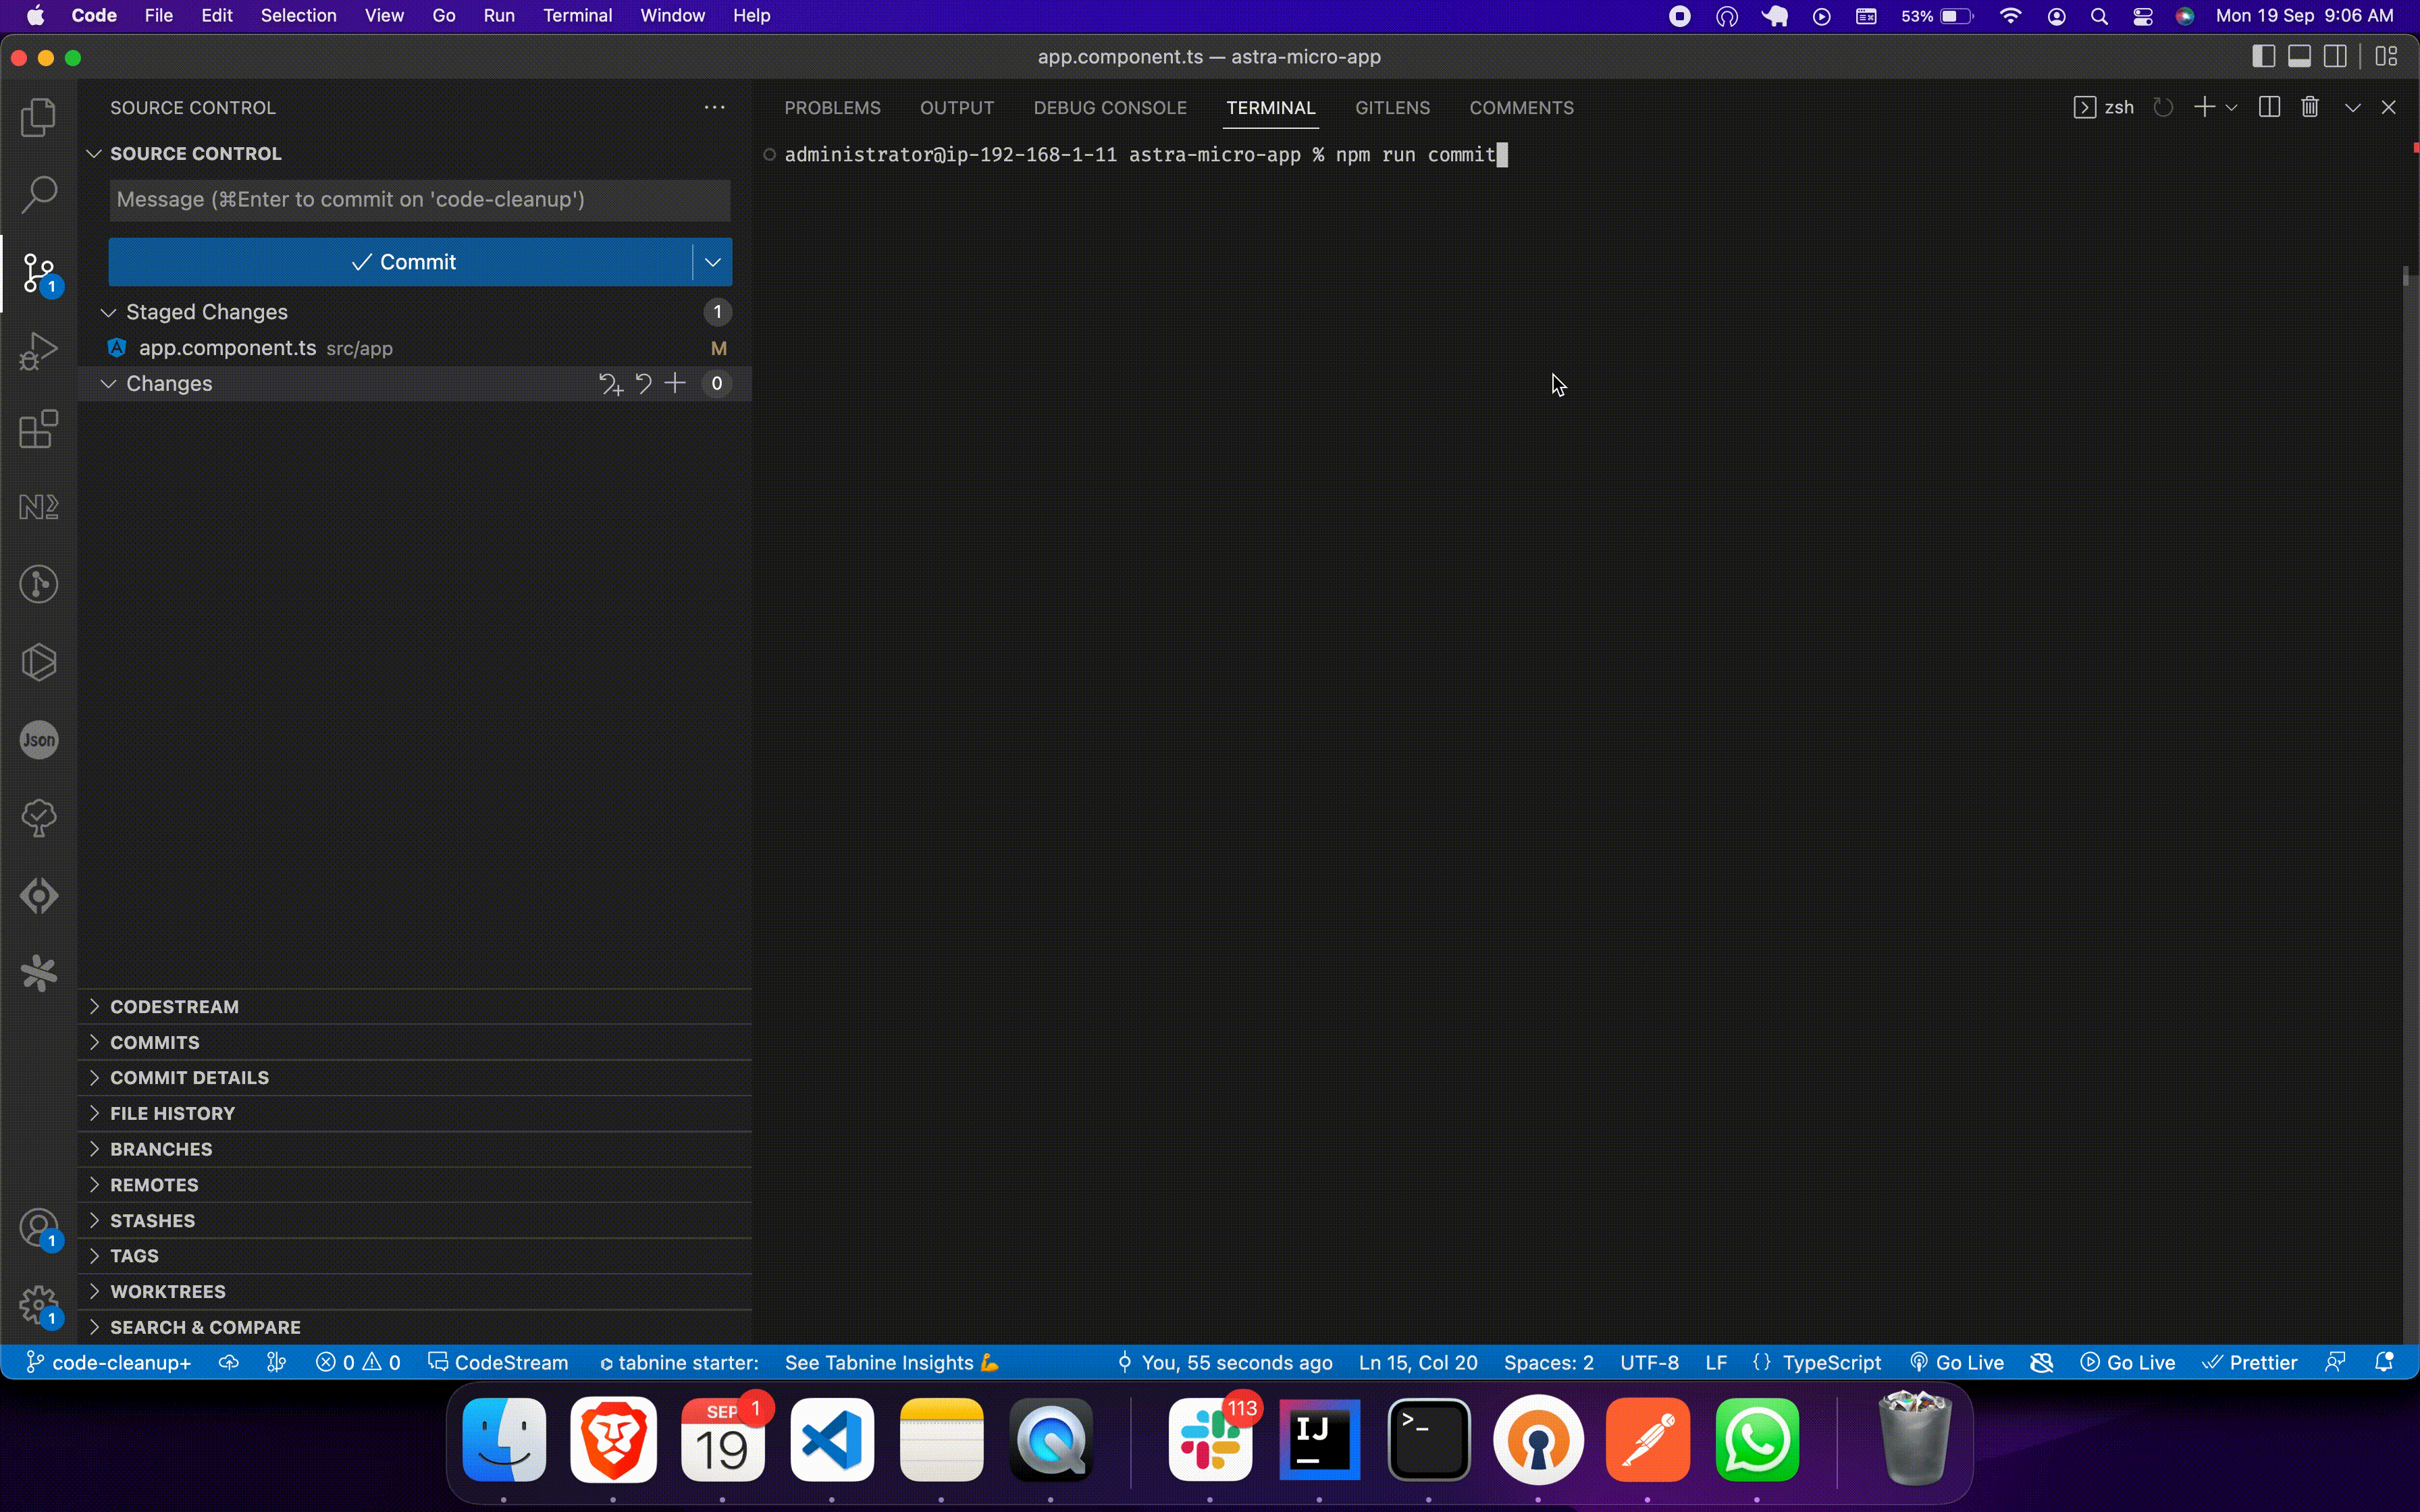Open the Selection menu

298,16
